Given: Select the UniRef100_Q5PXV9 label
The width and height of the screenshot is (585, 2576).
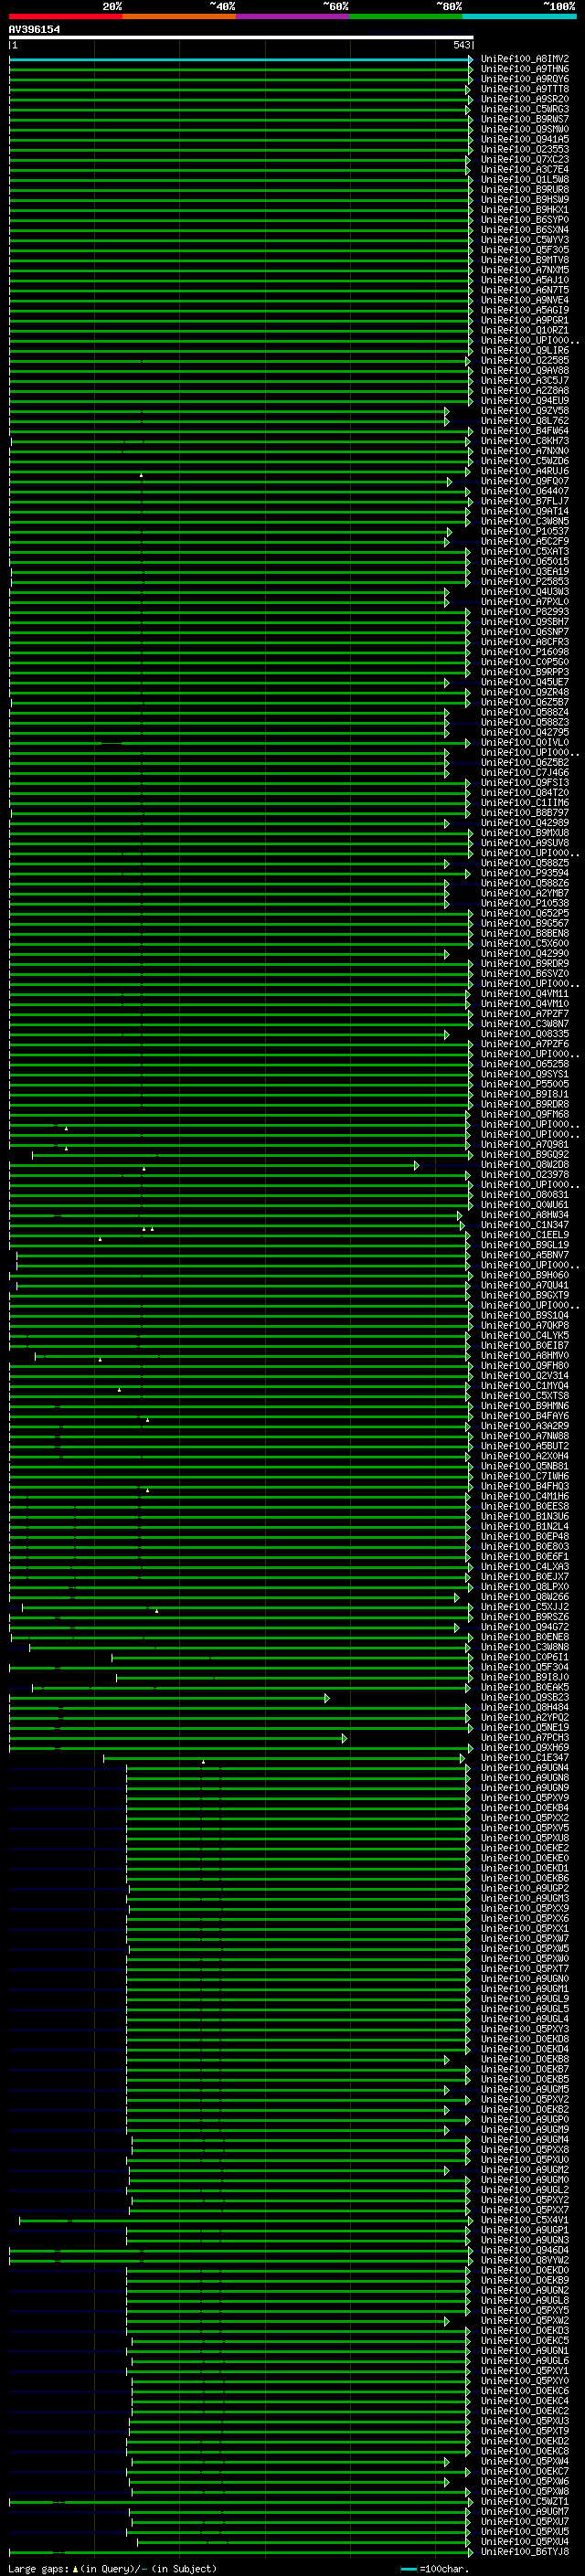Looking at the screenshot, I should coord(524,1798).
